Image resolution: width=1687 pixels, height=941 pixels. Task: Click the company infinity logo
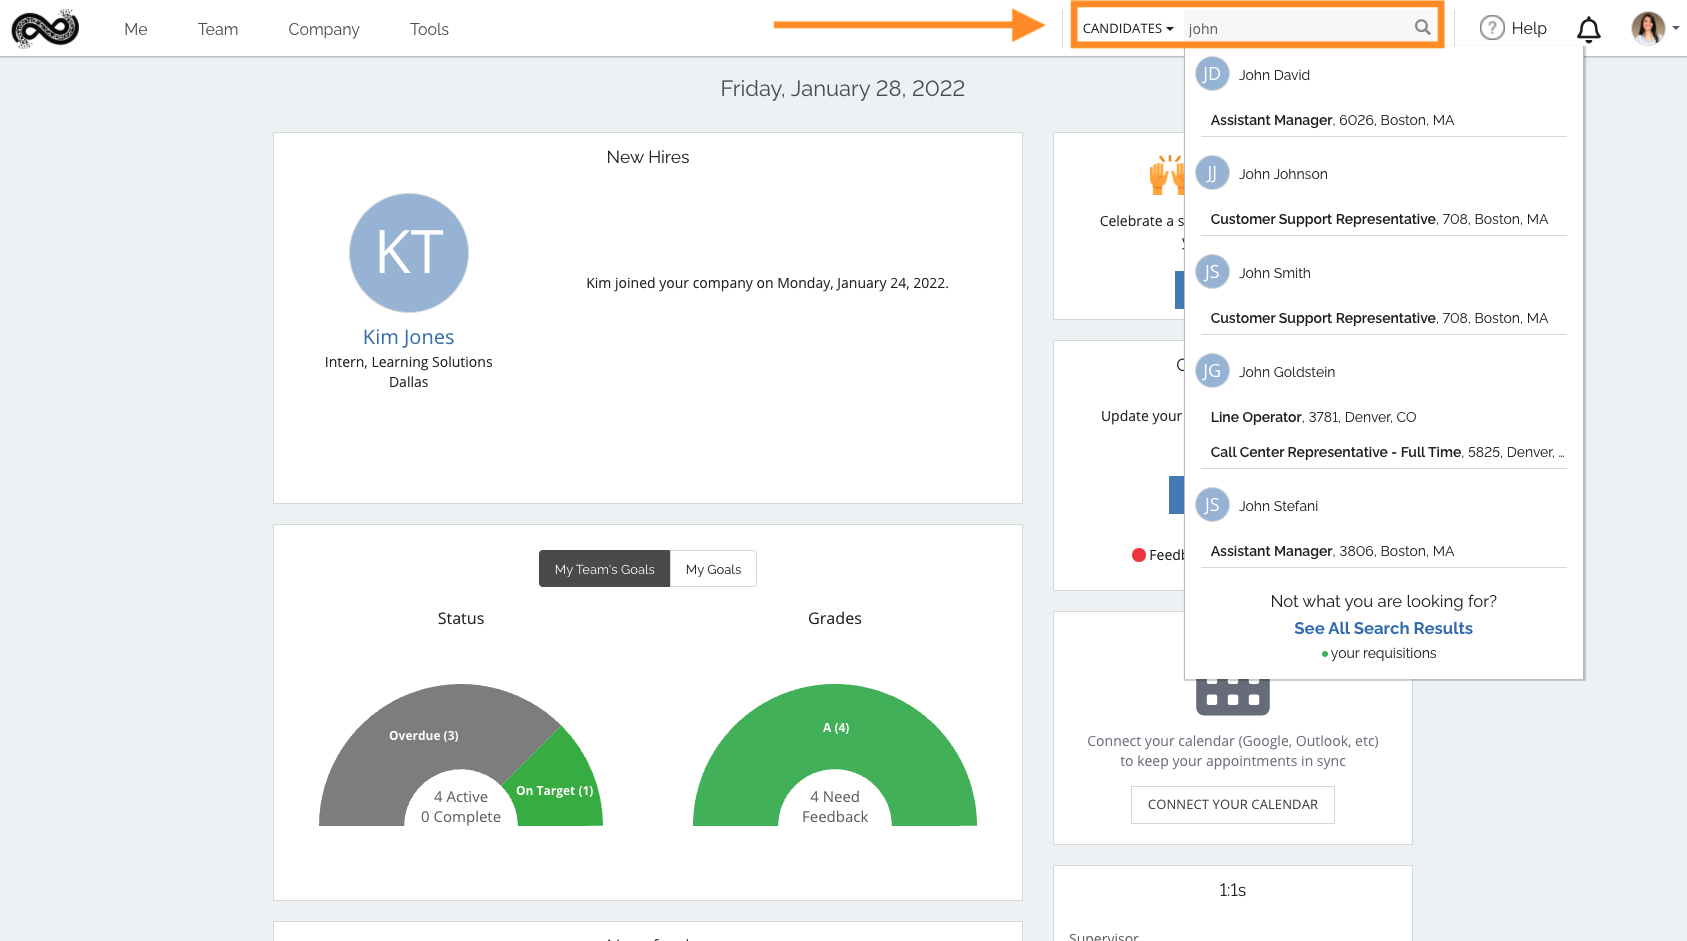(45, 29)
